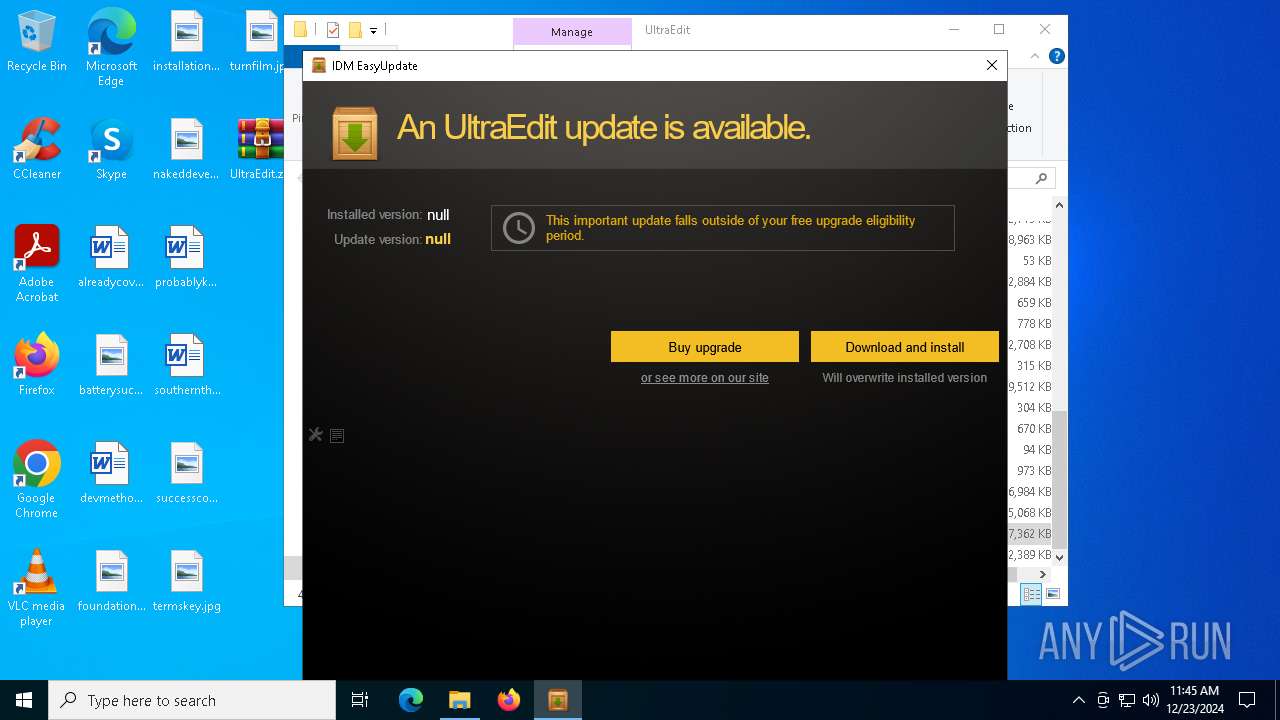Open the notification center
This screenshot has height=720, width=1280.
[1247, 700]
